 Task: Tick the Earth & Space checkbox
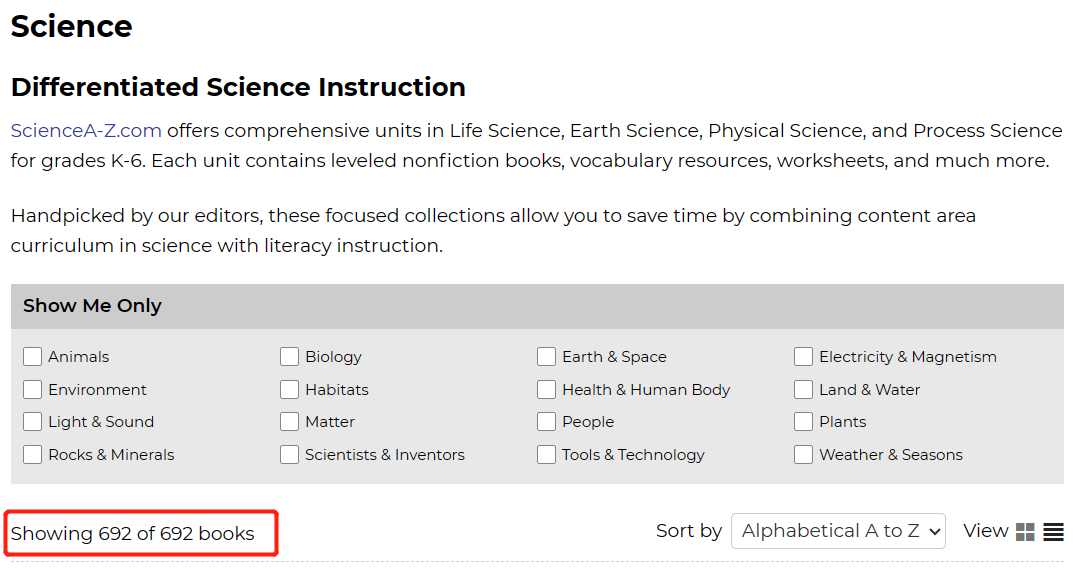tap(547, 357)
